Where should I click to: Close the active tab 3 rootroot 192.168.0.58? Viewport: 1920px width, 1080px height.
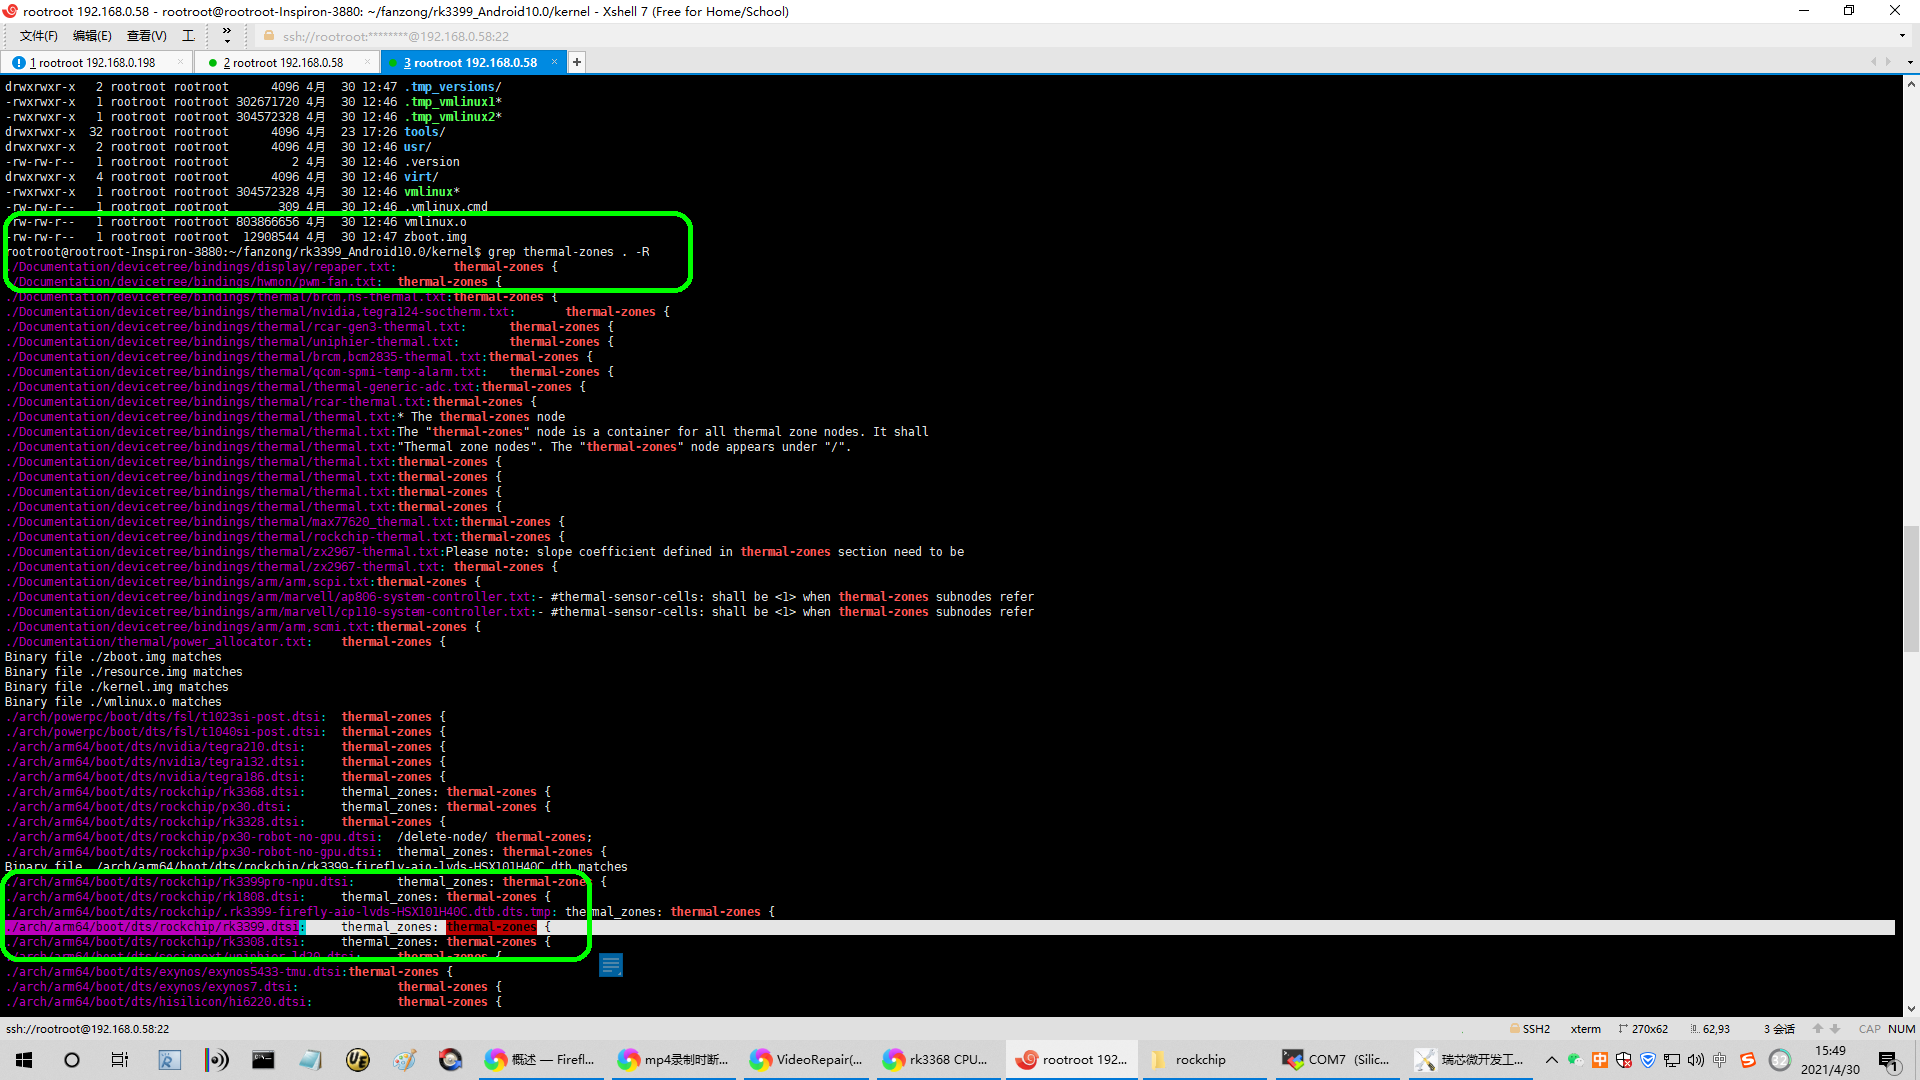pos(554,62)
